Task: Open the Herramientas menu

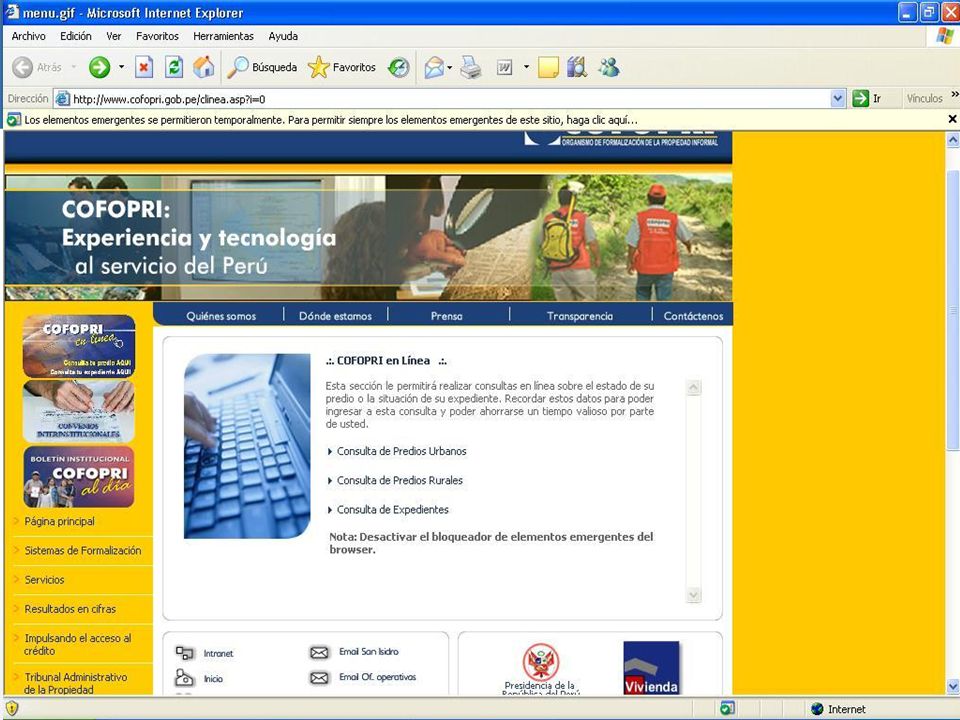Action: pyautogui.click(x=223, y=36)
